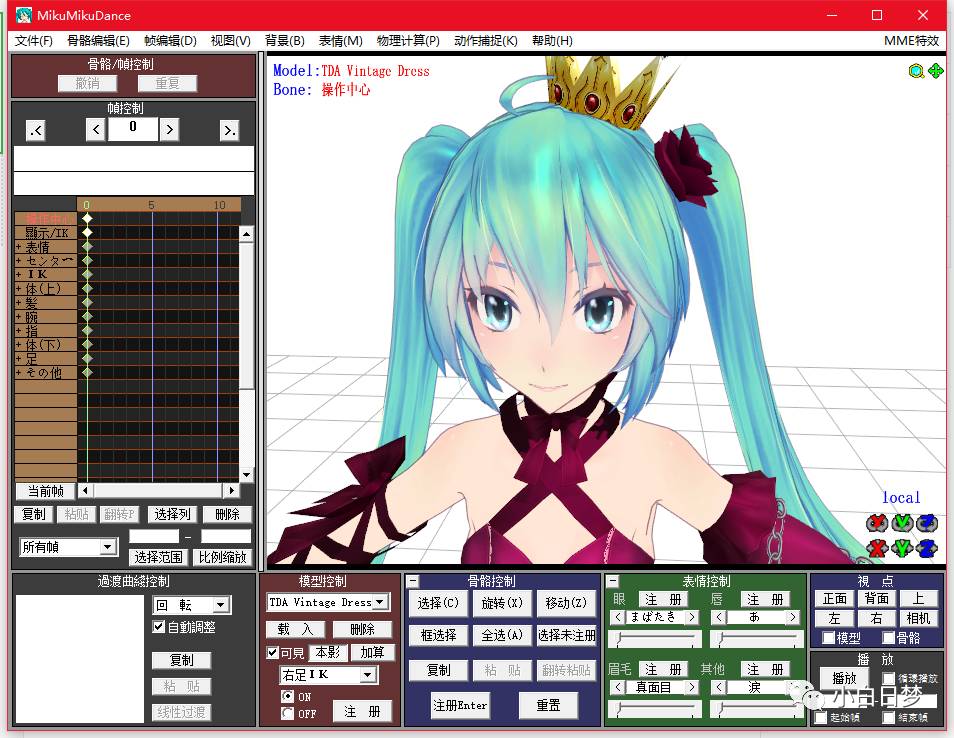Click the 注册Enter button
The height and width of the screenshot is (738, 954).
460,705
